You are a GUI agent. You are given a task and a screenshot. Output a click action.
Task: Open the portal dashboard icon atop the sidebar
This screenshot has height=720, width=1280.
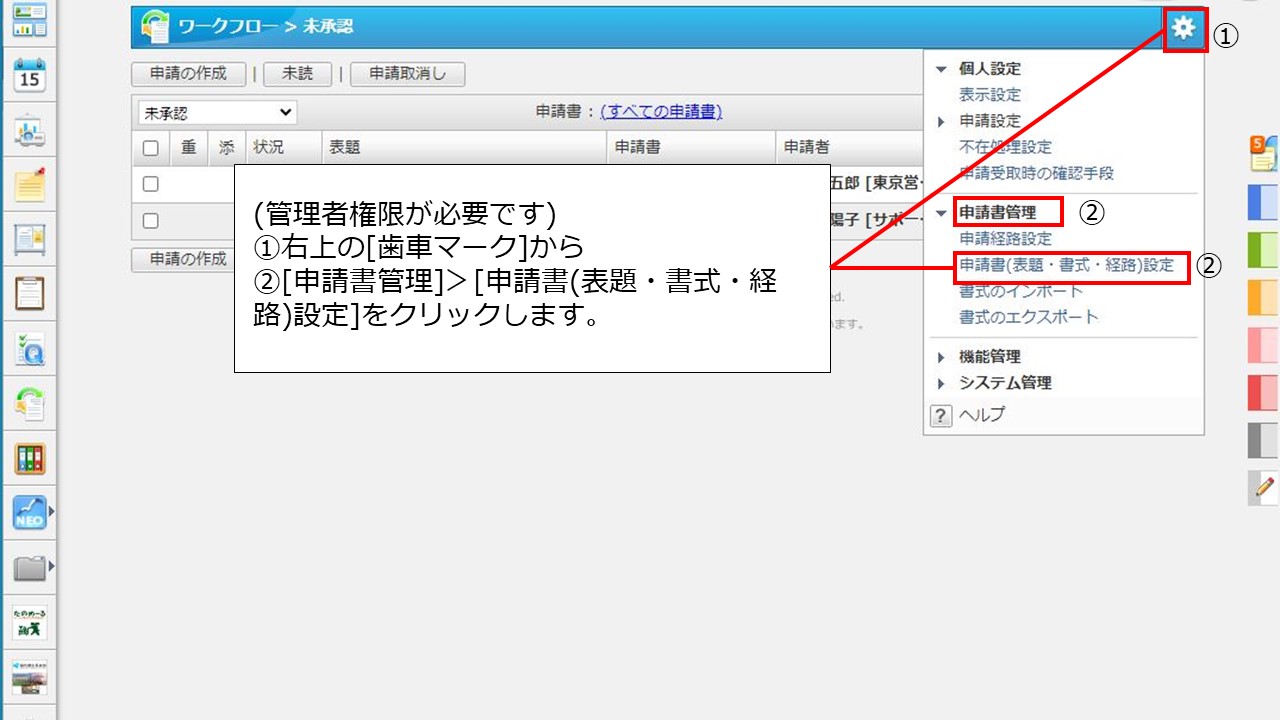tap(30, 22)
